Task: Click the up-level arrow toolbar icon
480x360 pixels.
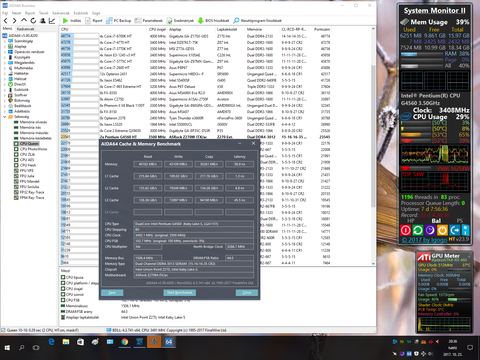Action: 24,21
